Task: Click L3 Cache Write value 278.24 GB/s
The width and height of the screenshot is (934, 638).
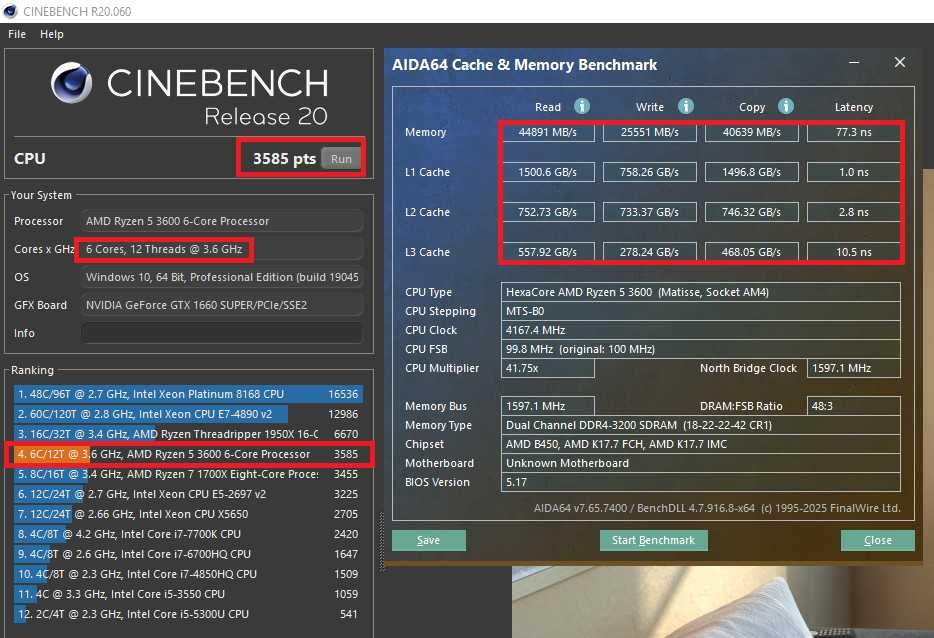Action: [650, 252]
